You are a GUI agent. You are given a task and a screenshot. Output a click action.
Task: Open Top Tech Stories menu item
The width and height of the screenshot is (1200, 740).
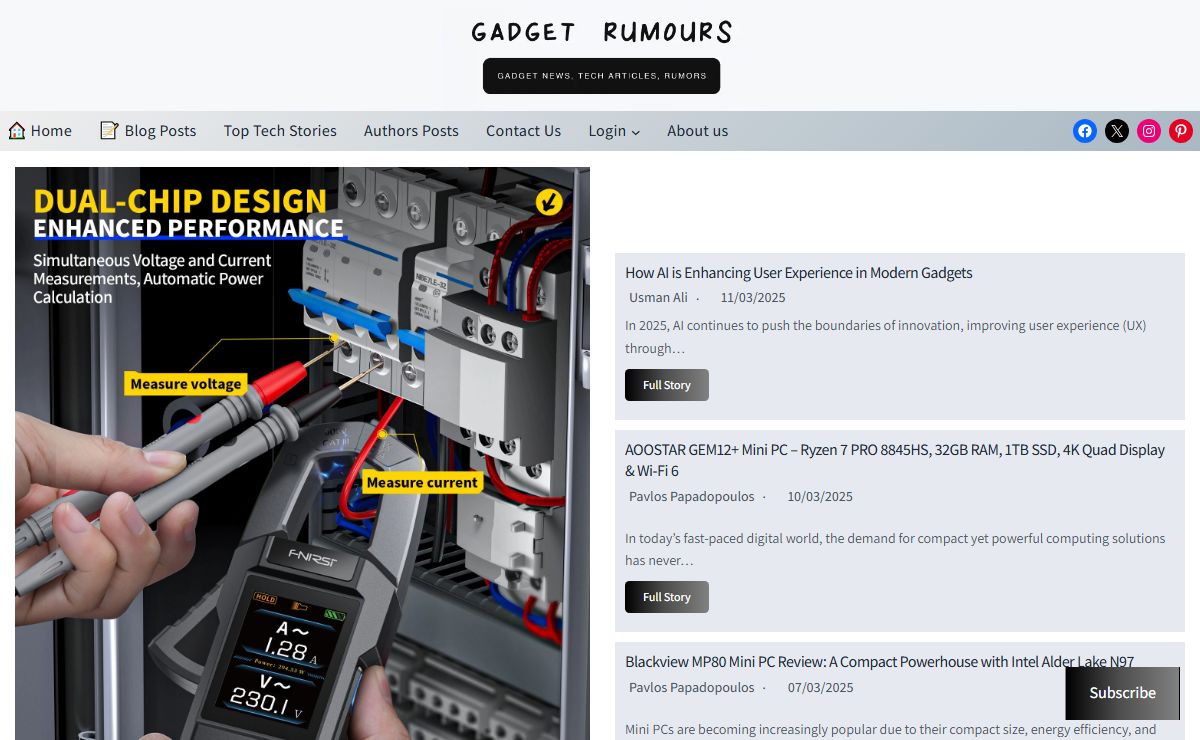(x=280, y=131)
